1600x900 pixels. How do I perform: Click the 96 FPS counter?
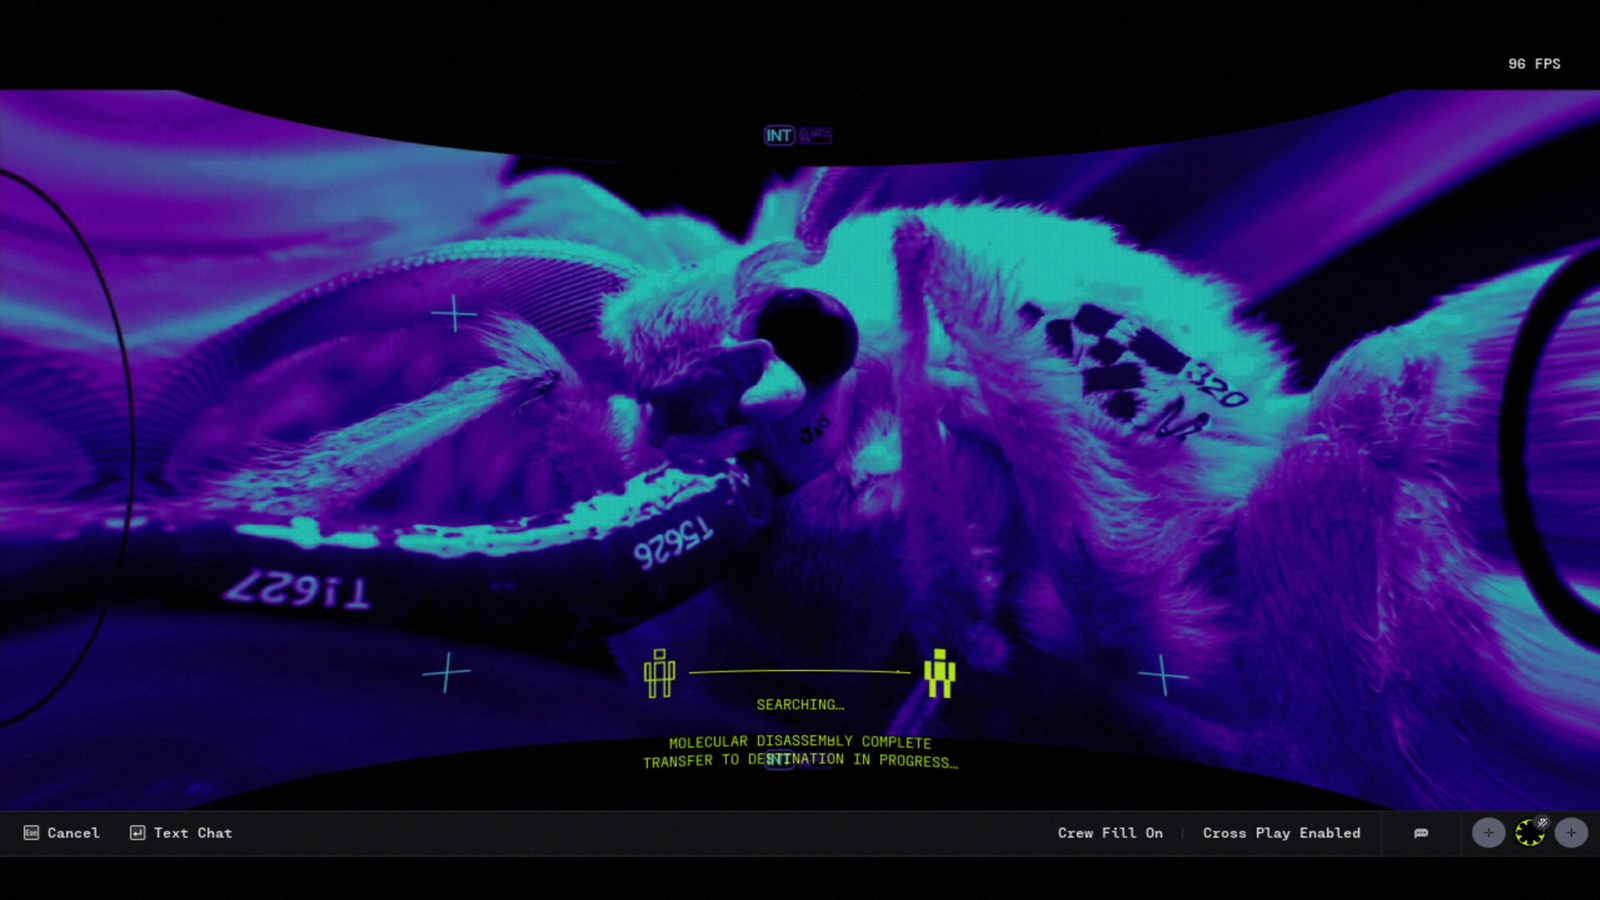point(1534,64)
